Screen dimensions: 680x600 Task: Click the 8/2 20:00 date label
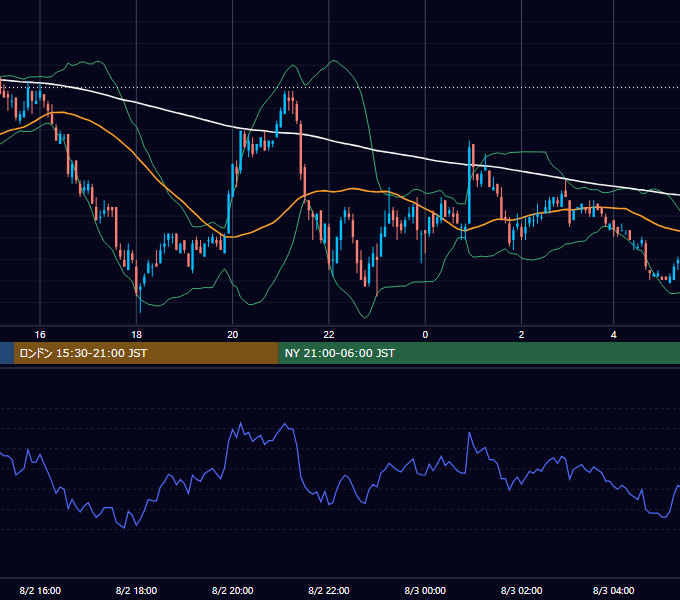(x=232, y=590)
